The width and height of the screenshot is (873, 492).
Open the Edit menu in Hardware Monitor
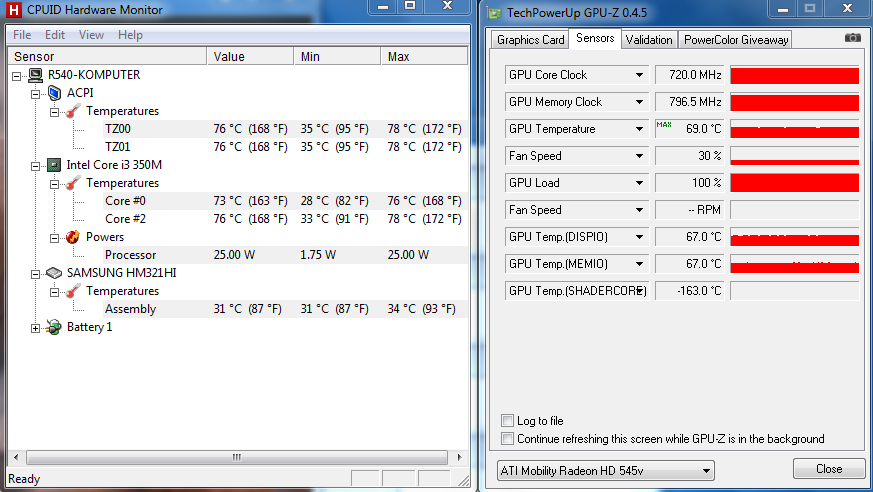pos(55,35)
